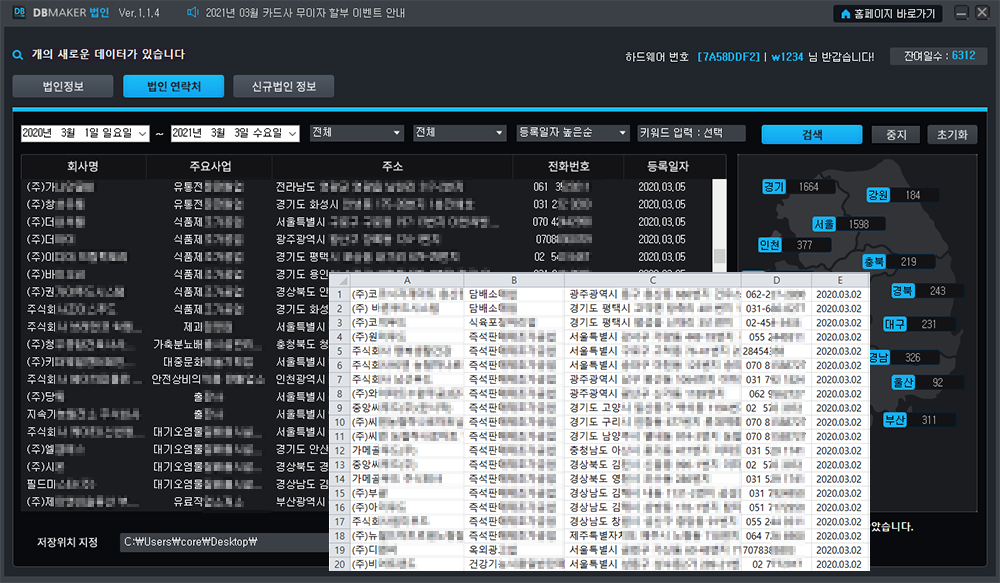Select the 울산 region marker on map

[x=903, y=383]
